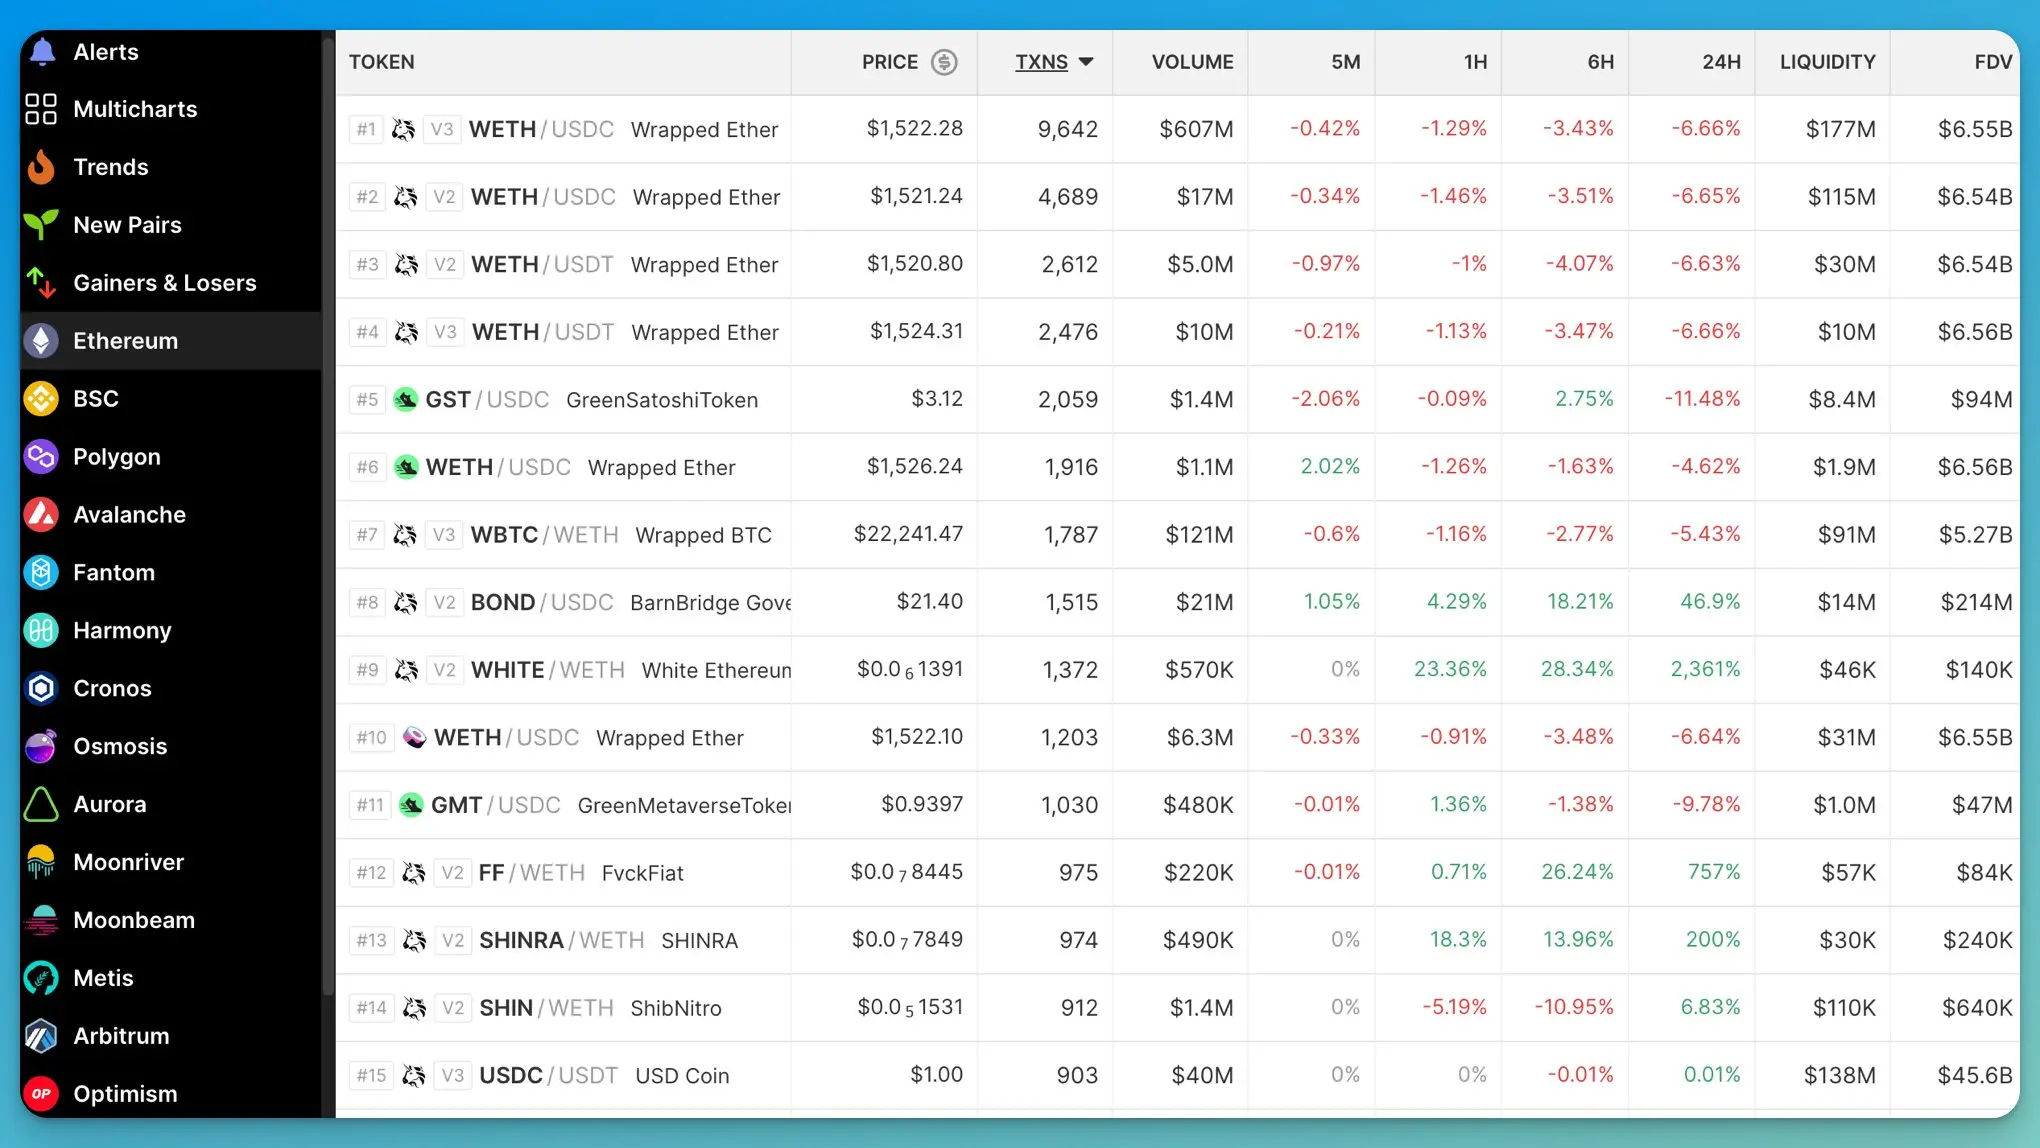
Task: Open BOND/USDC BarnBridge pair
Action: pyautogui.click(x=1177, y=602)
